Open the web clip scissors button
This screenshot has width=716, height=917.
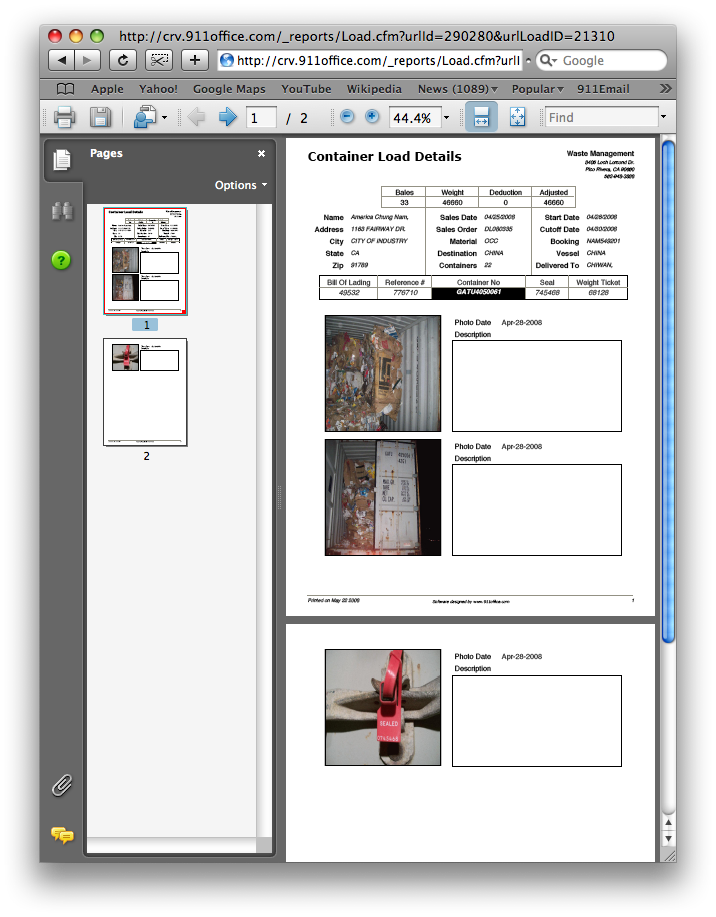tap(159, 60)
